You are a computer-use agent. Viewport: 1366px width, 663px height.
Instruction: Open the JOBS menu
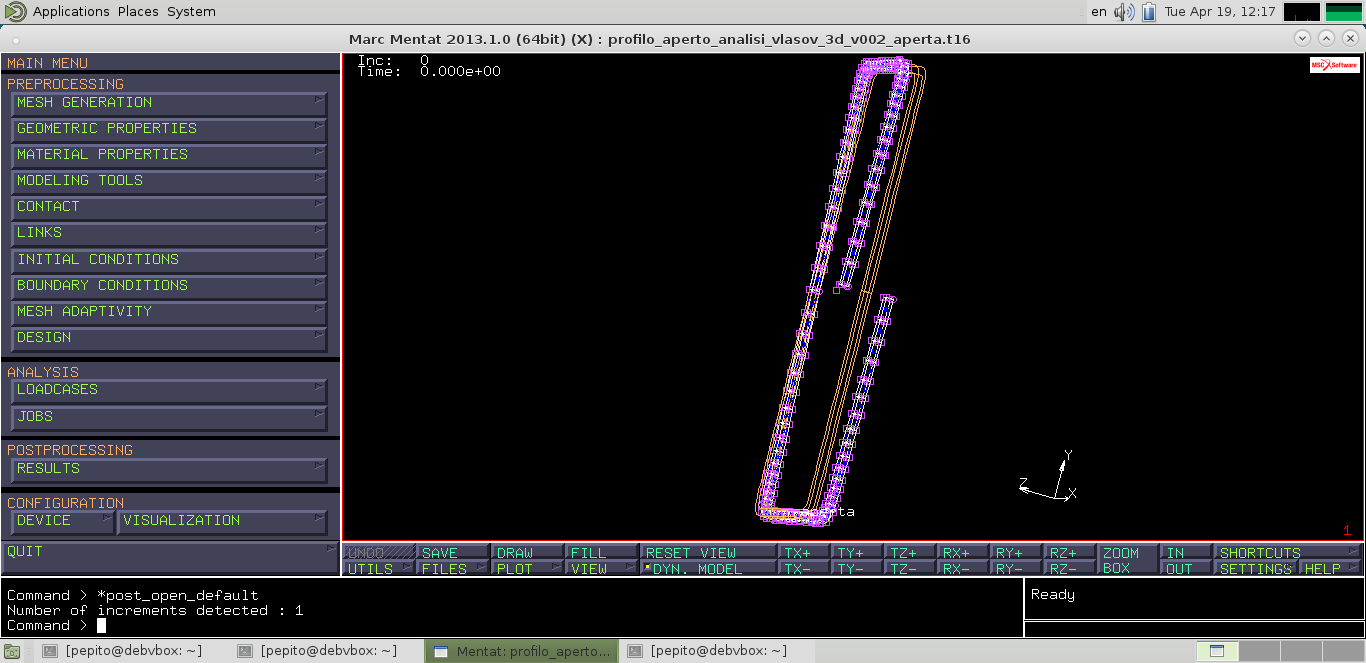pyautogui.click(x=169, y=417)
